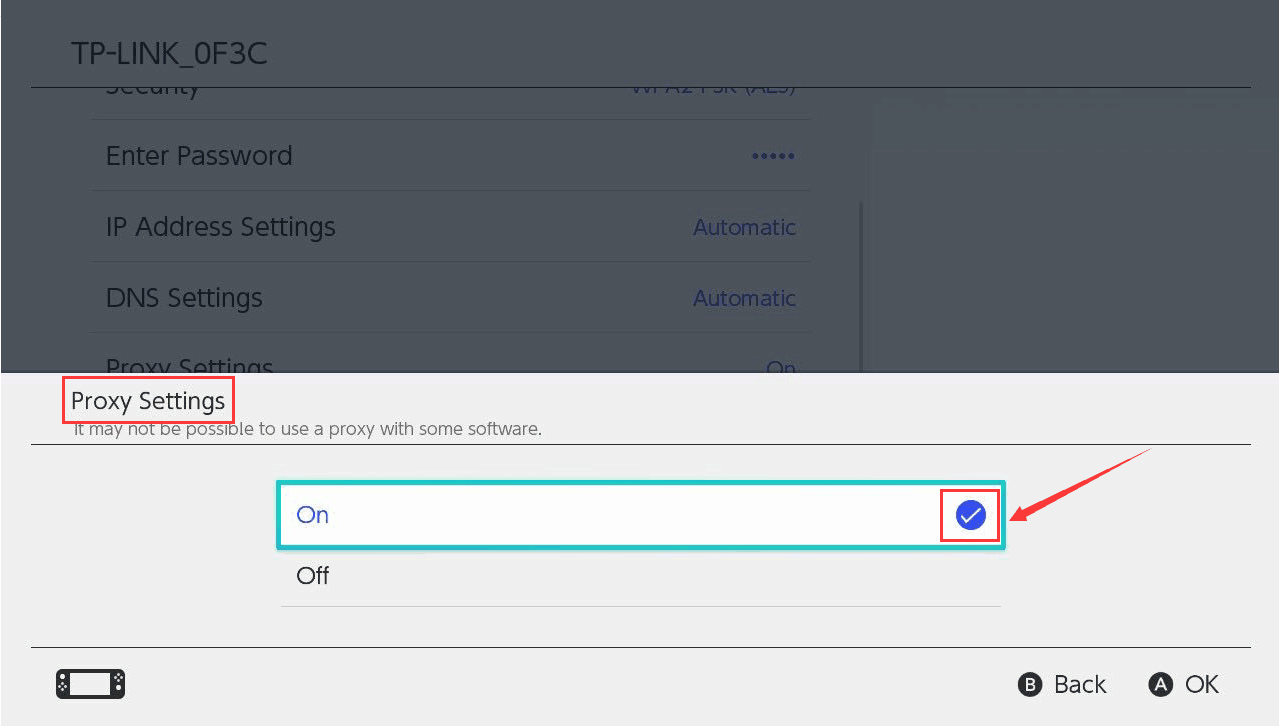Open DNS Settings
Screen dimensions: 1279x726
pyautogui.click(x=450, y=298)
